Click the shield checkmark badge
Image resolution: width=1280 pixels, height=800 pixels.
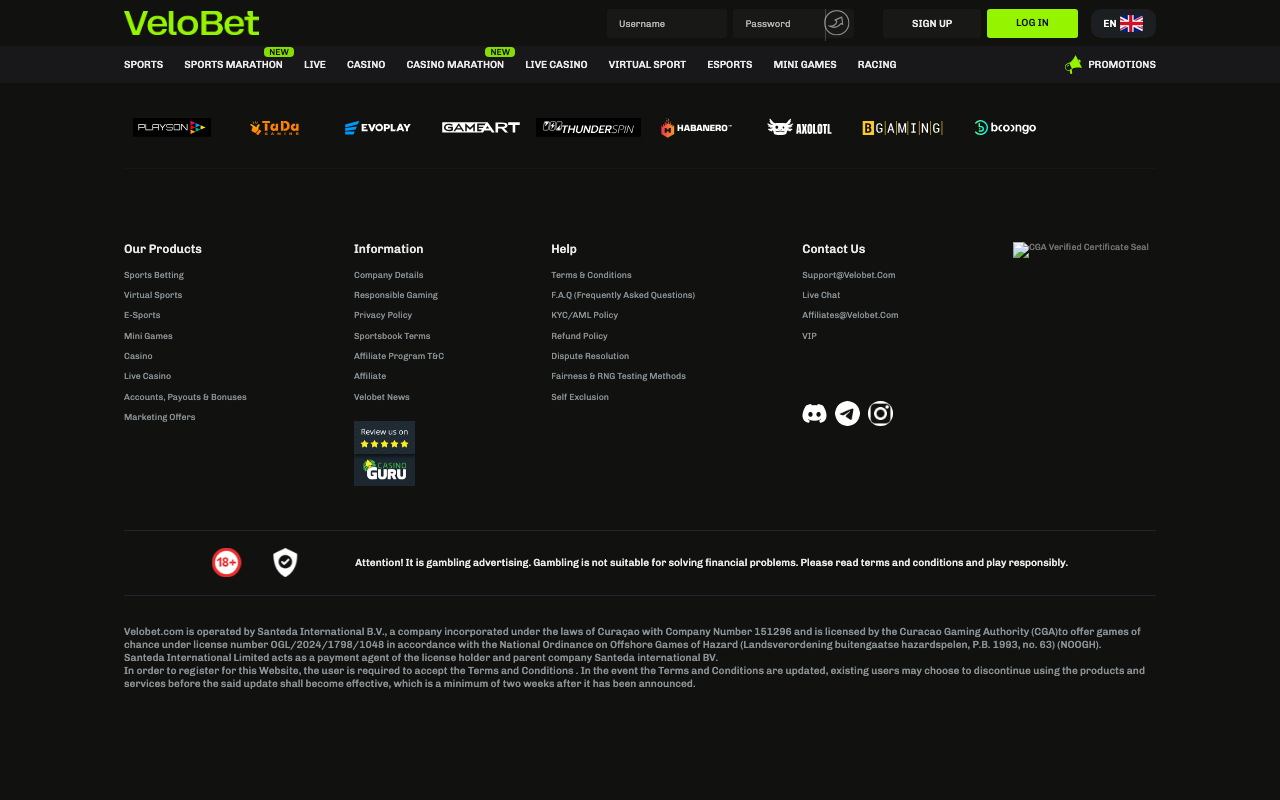coord(285,563)
